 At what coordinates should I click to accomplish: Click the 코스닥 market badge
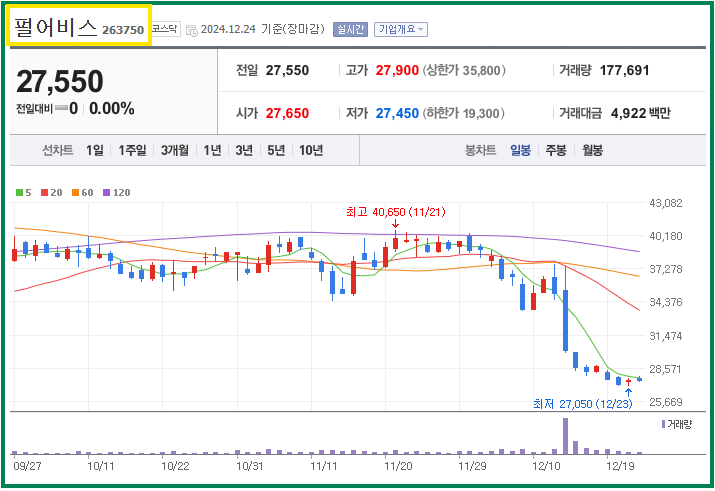pos(166,29)
